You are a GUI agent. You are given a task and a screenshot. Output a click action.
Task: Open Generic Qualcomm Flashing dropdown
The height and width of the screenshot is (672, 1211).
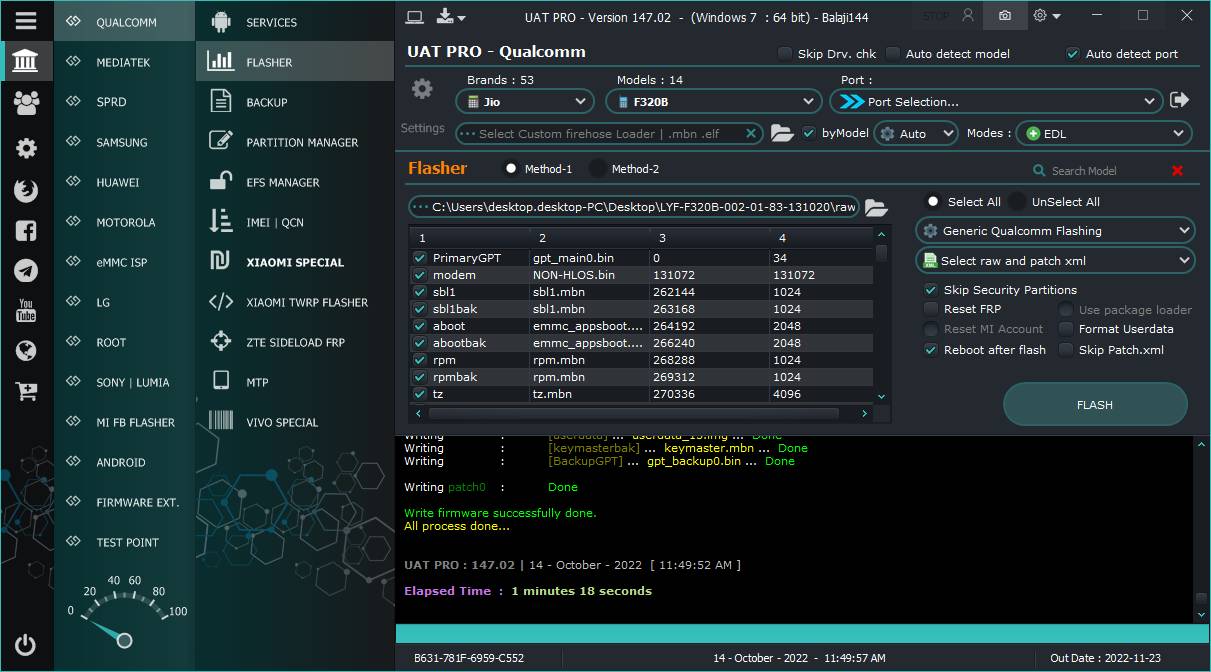point(1055,231)
